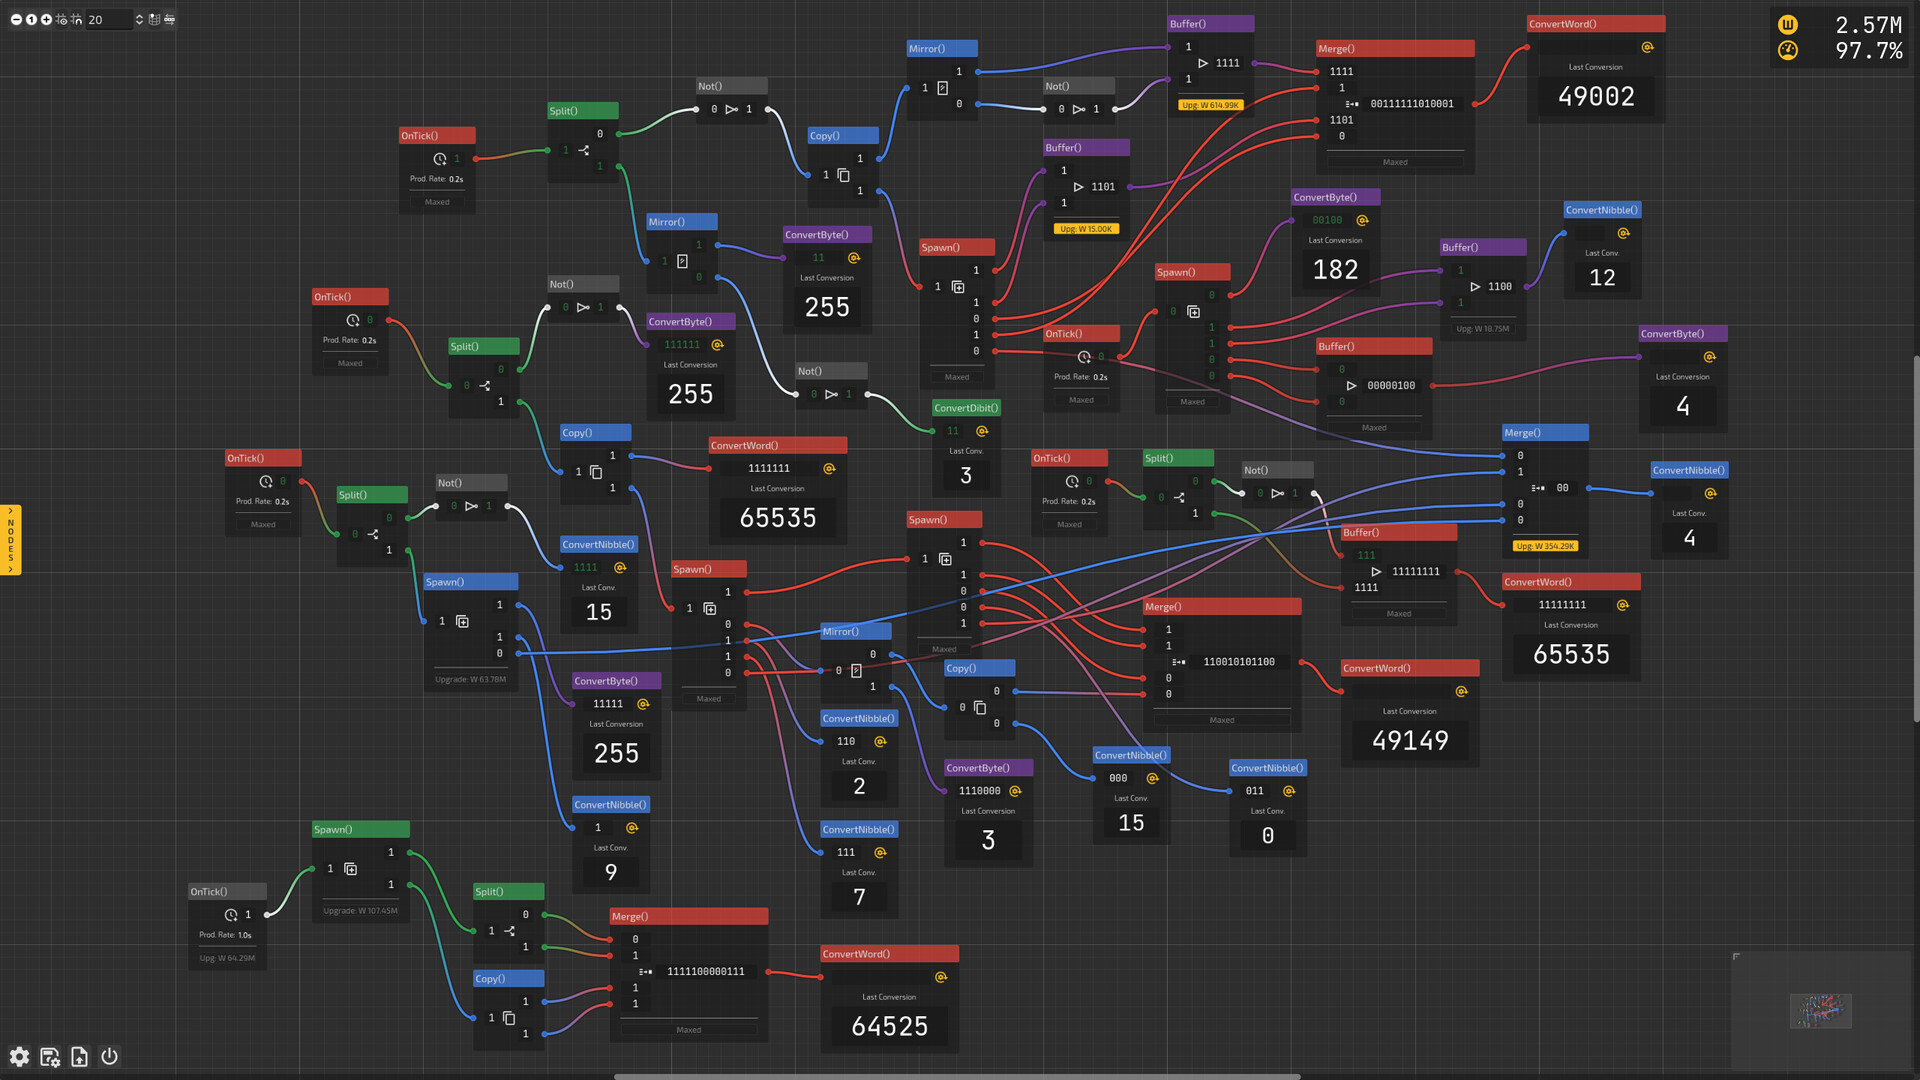Click @ icon in ConvertDibit node
Viewport: 1920px width, 1080px height.
pos(982,431)
